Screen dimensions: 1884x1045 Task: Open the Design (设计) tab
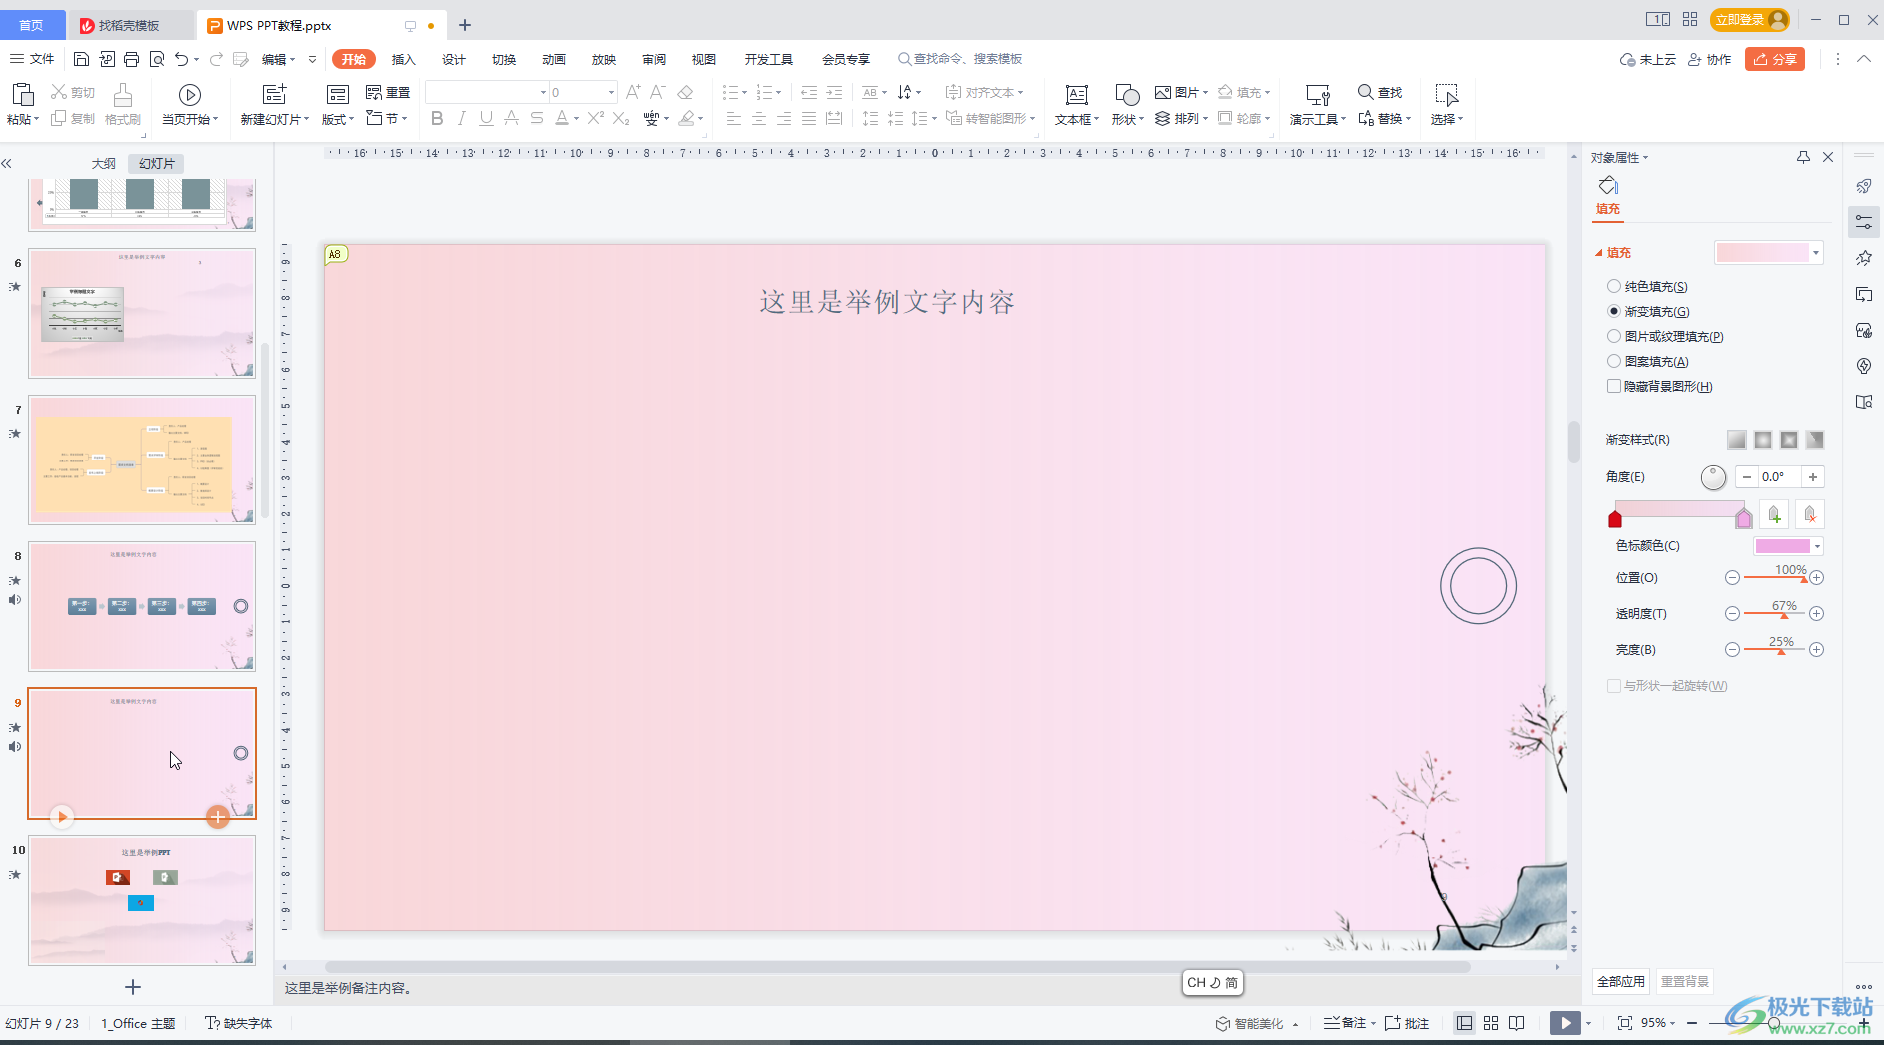click(454, 59)
